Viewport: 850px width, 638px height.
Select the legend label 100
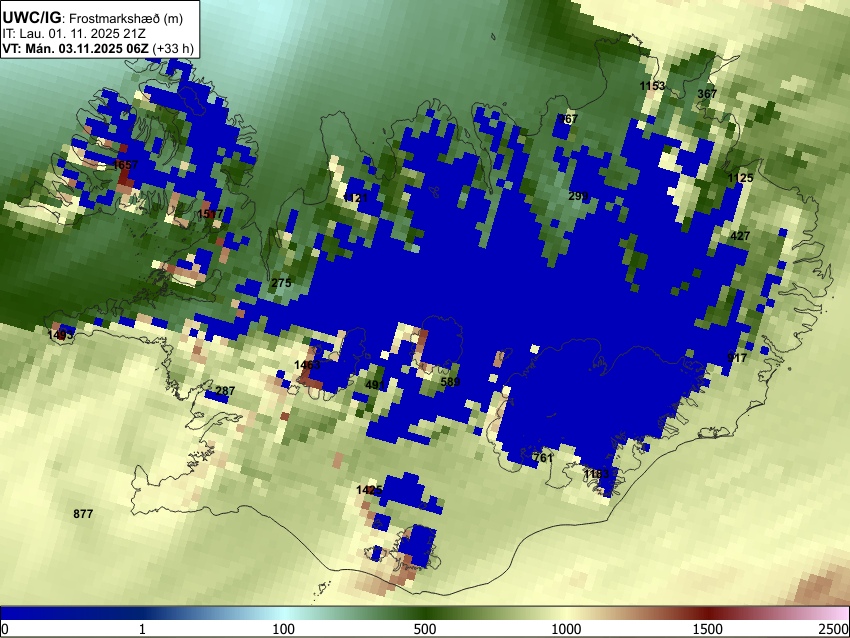284,629
